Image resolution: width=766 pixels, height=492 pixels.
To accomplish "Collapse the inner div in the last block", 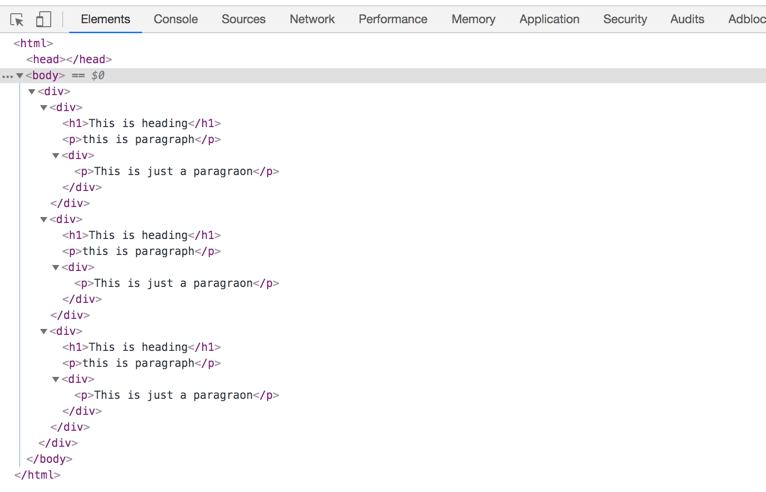I will click(x=56, y=379).
